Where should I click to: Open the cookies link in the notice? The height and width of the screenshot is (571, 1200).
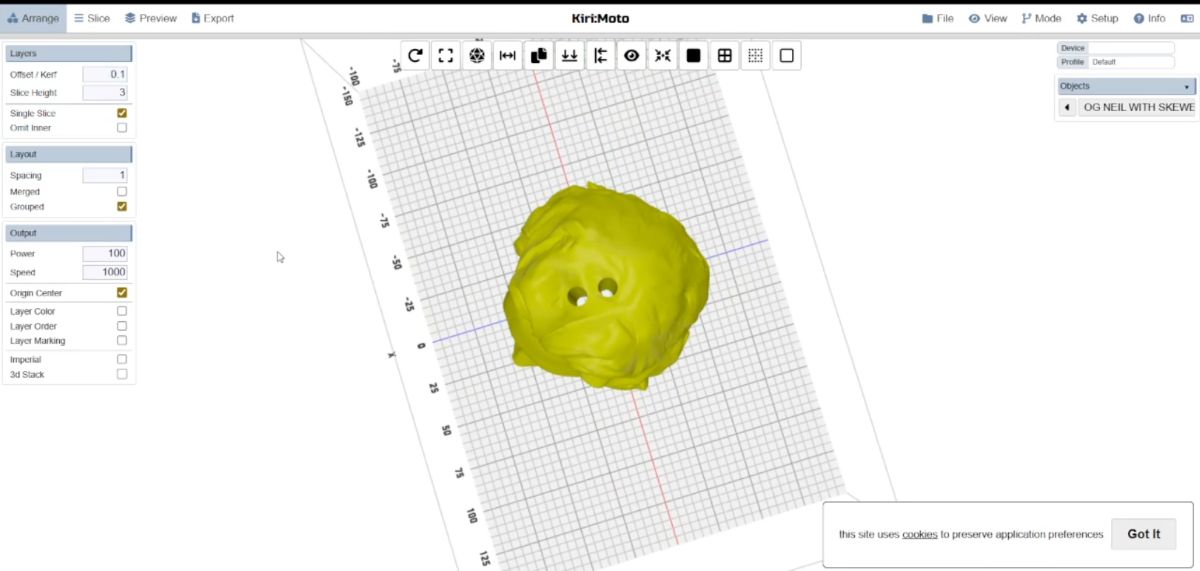coord(920,535)
